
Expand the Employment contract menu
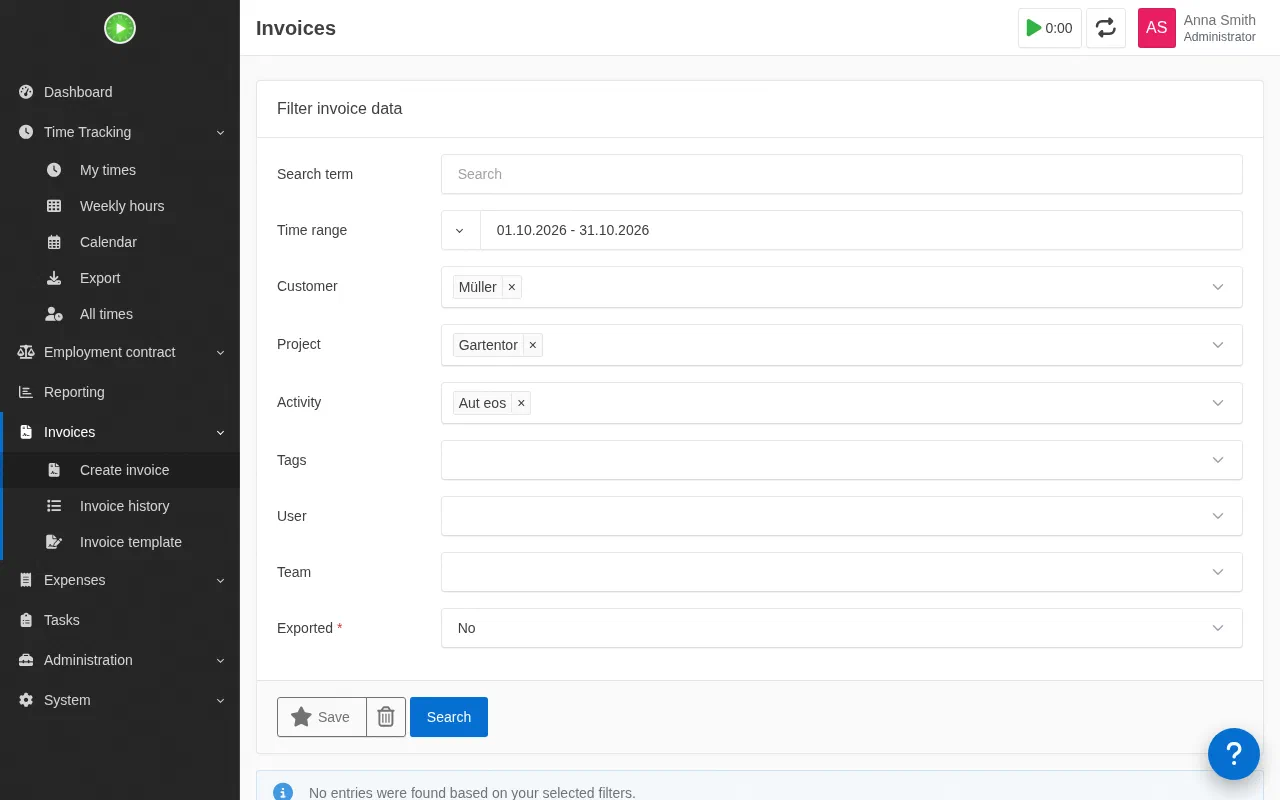[120, 352]
